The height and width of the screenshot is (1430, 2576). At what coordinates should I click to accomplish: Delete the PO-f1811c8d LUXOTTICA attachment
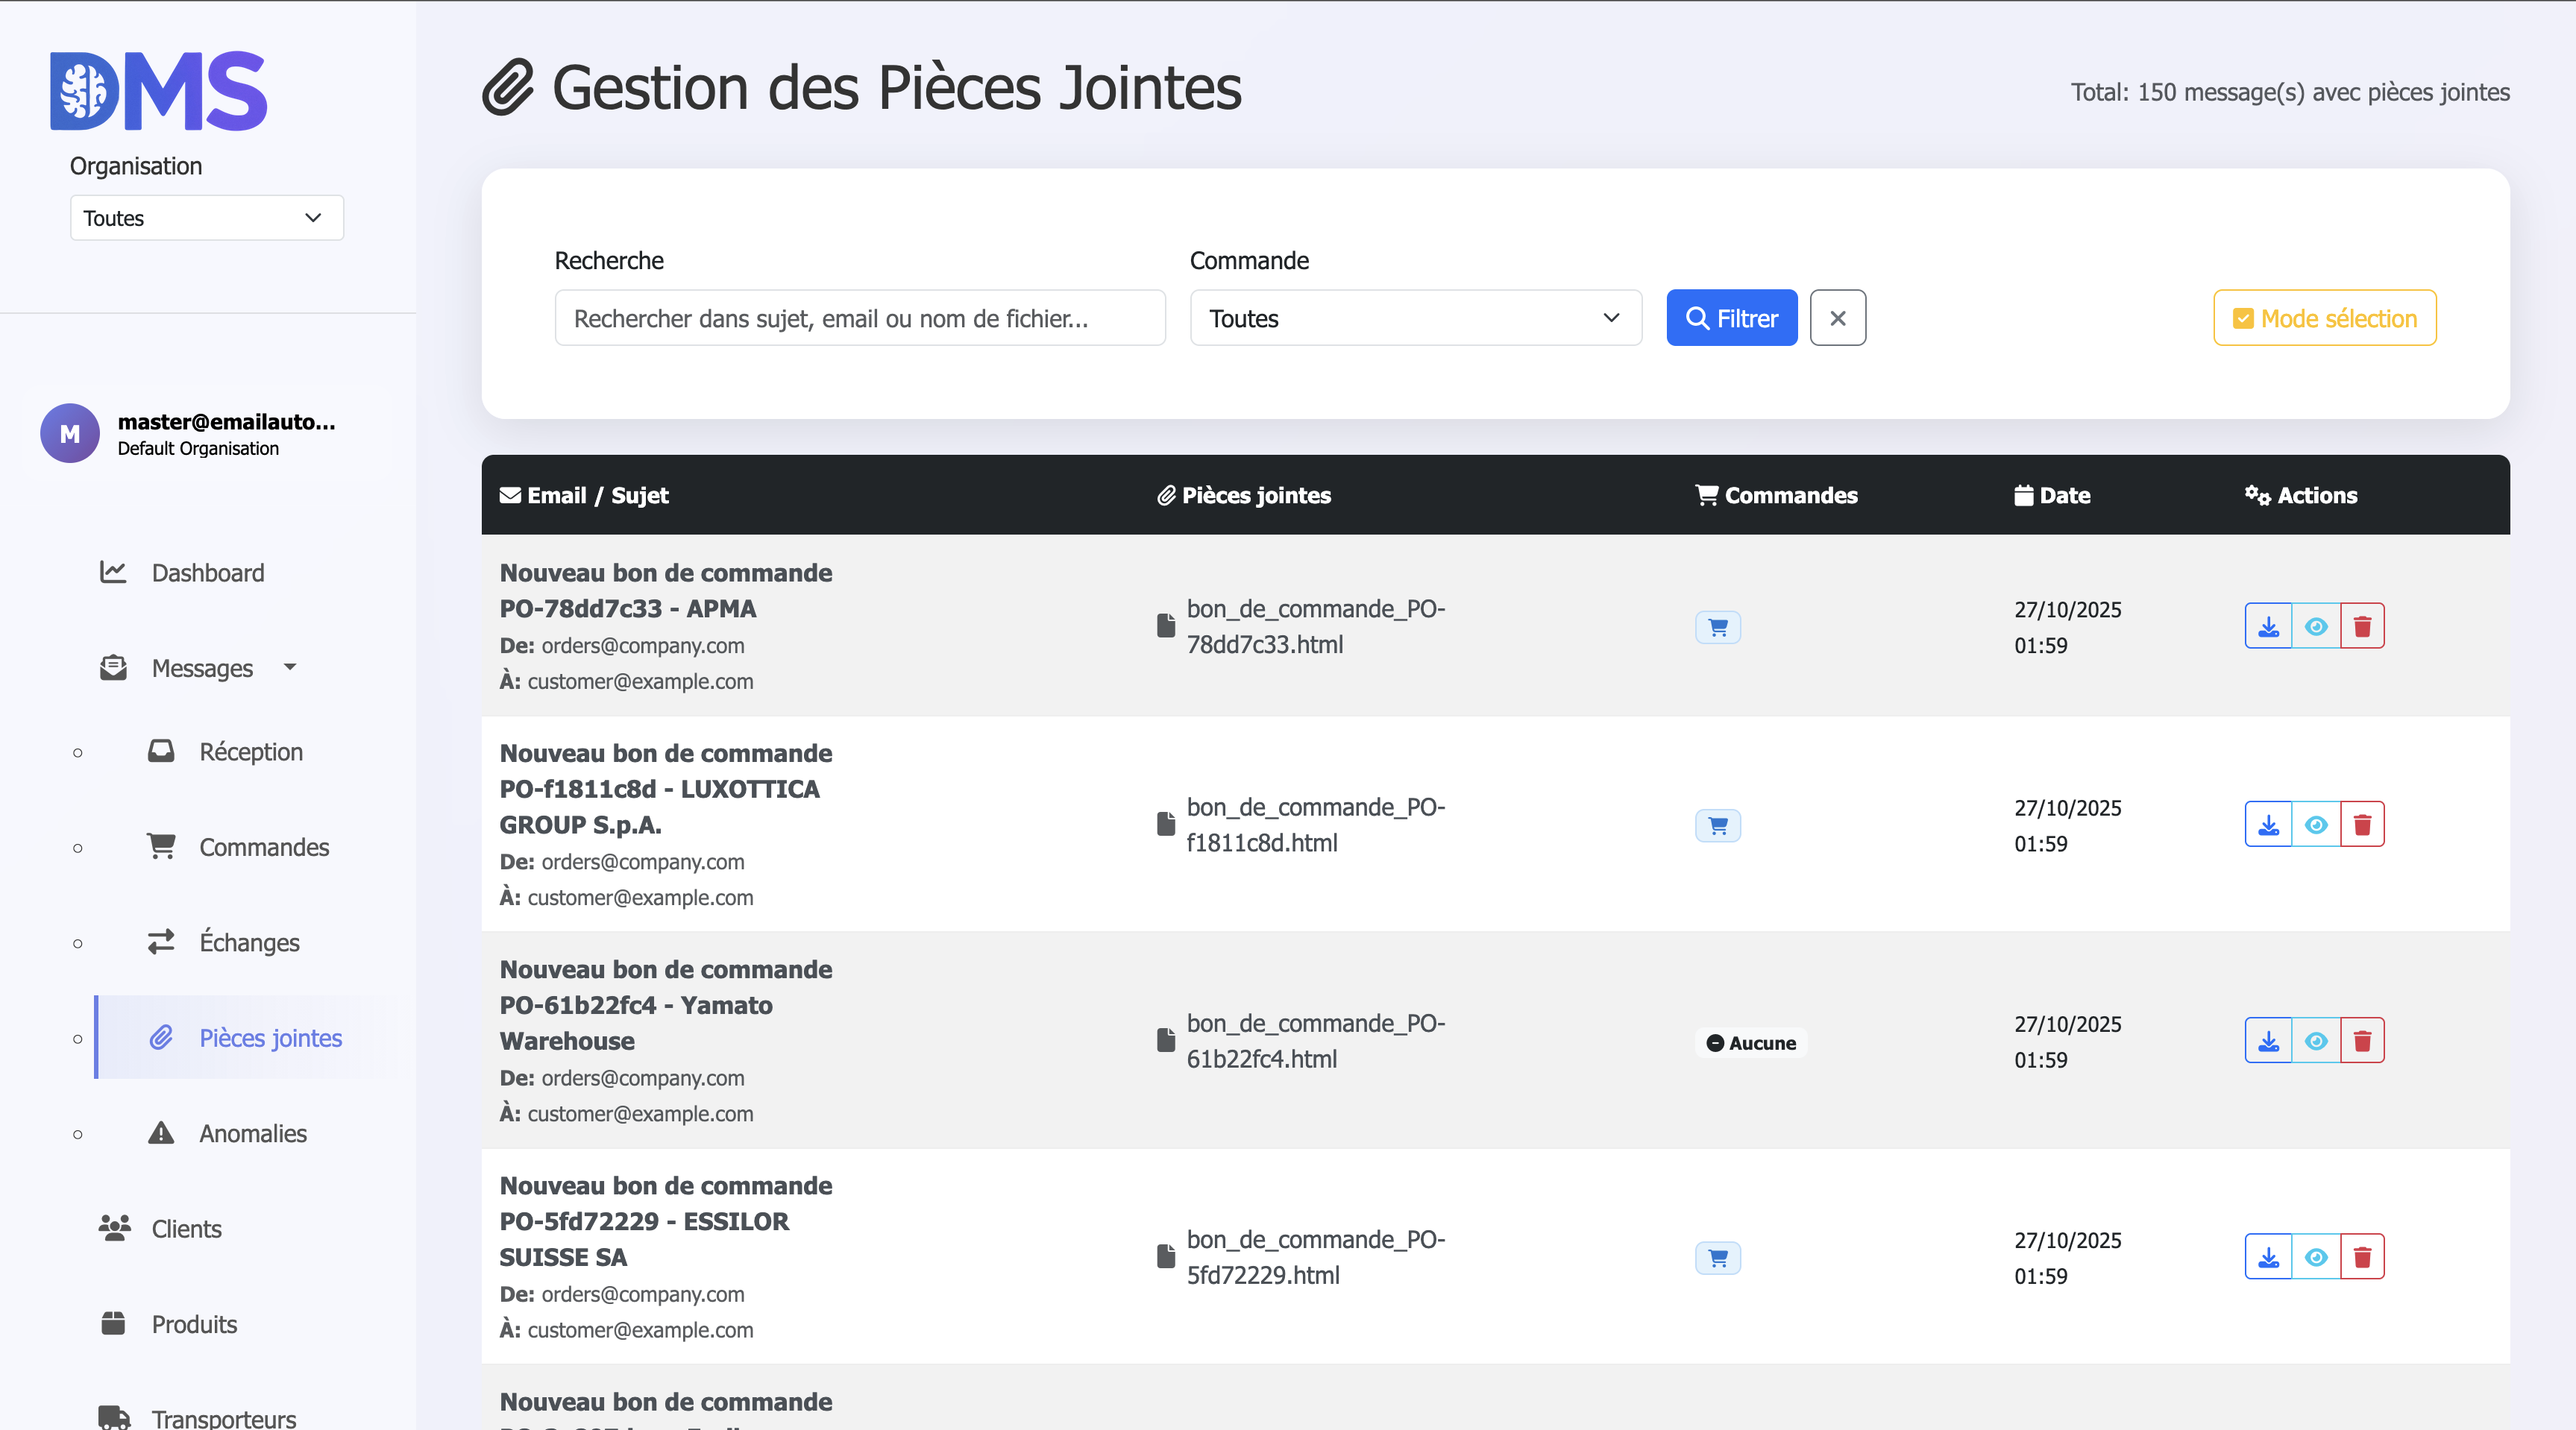2361,824
